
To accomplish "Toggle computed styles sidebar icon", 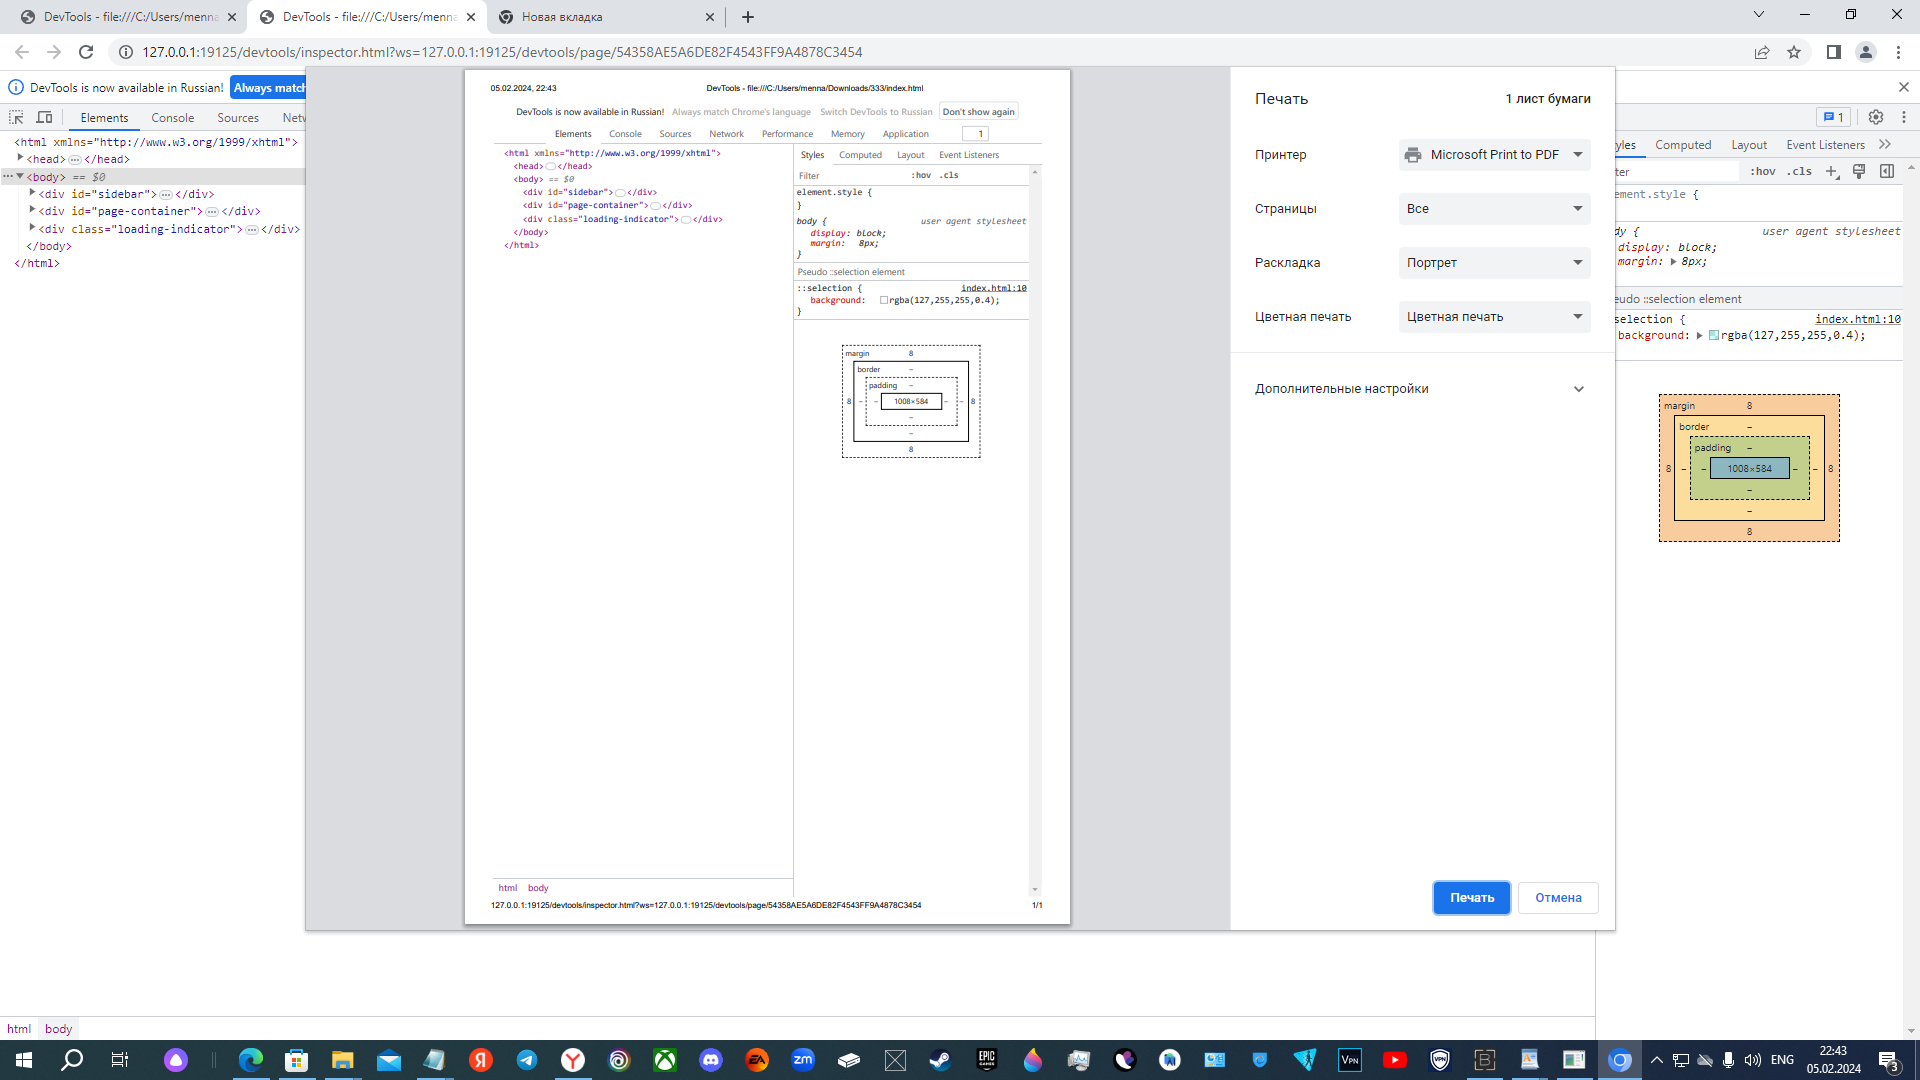I will coord(1887,171).
